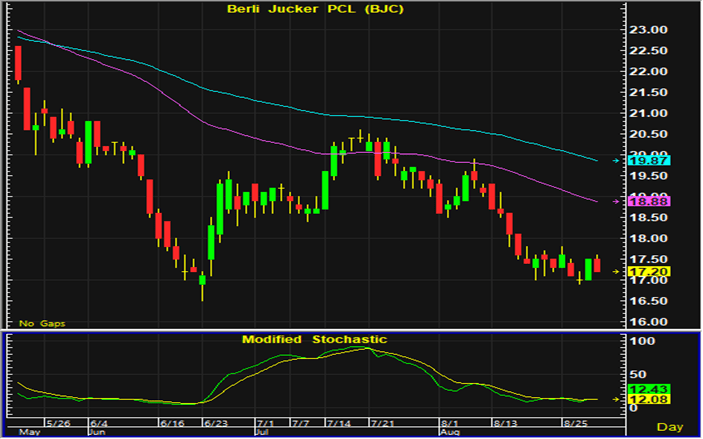Click the magenta 18.88 moving average label
The height and width of the screenshot is (439, 703).
[638, 202]
